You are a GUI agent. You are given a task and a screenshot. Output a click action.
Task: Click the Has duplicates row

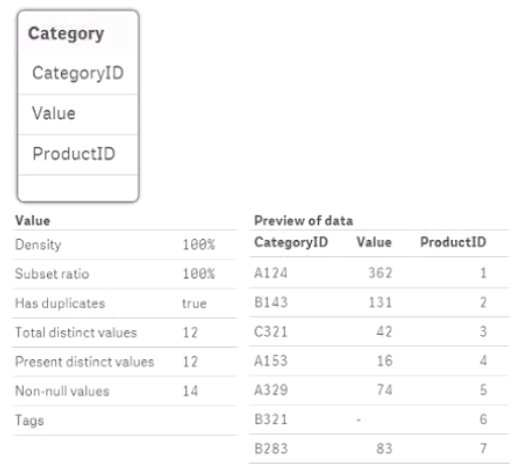[x=125, y=303]
